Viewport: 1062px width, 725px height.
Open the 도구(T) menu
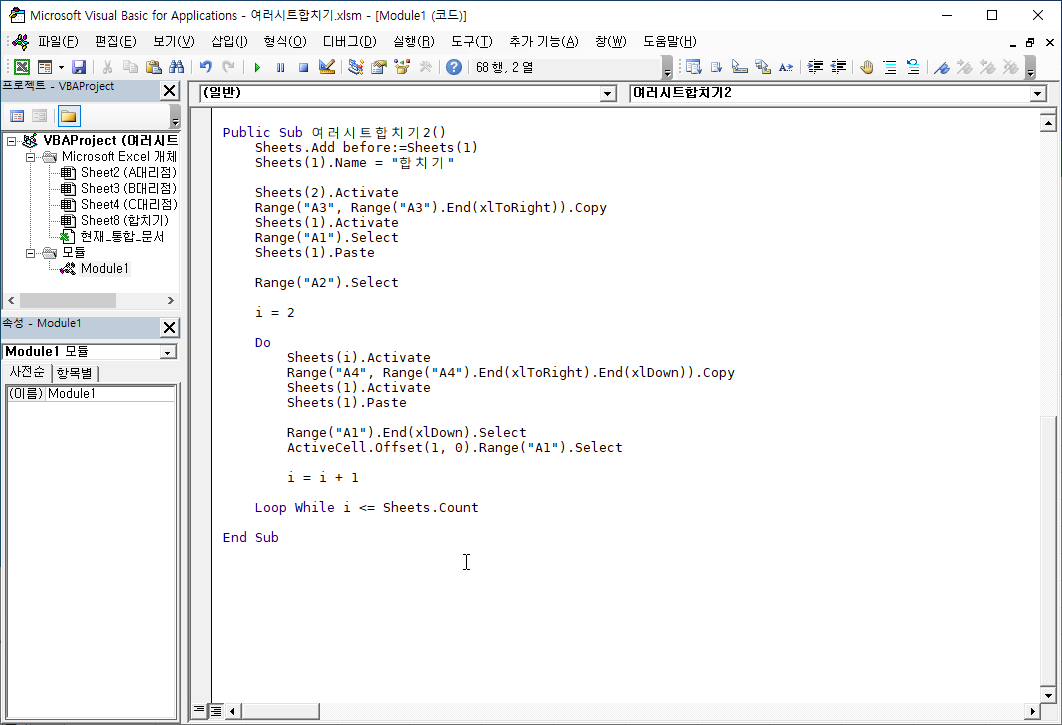click(x=472, y=41)
